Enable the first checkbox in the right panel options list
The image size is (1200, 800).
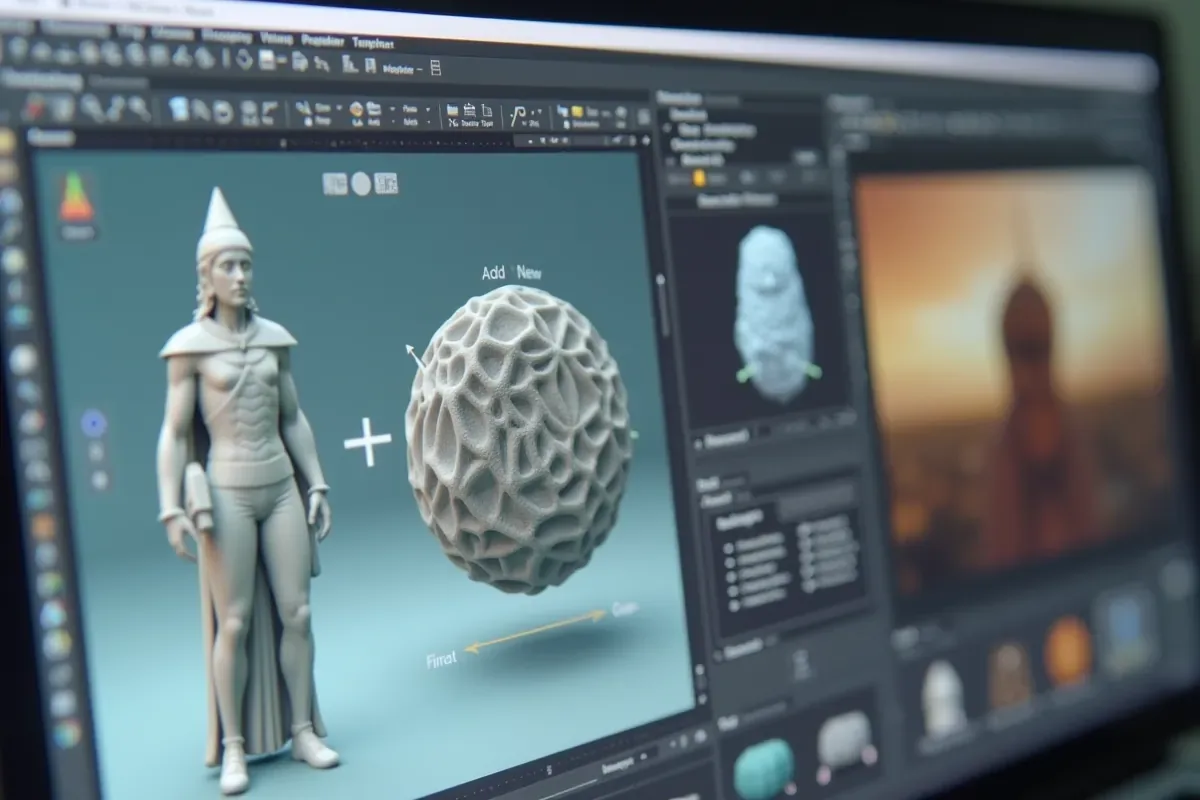click(x=728, y=547)
